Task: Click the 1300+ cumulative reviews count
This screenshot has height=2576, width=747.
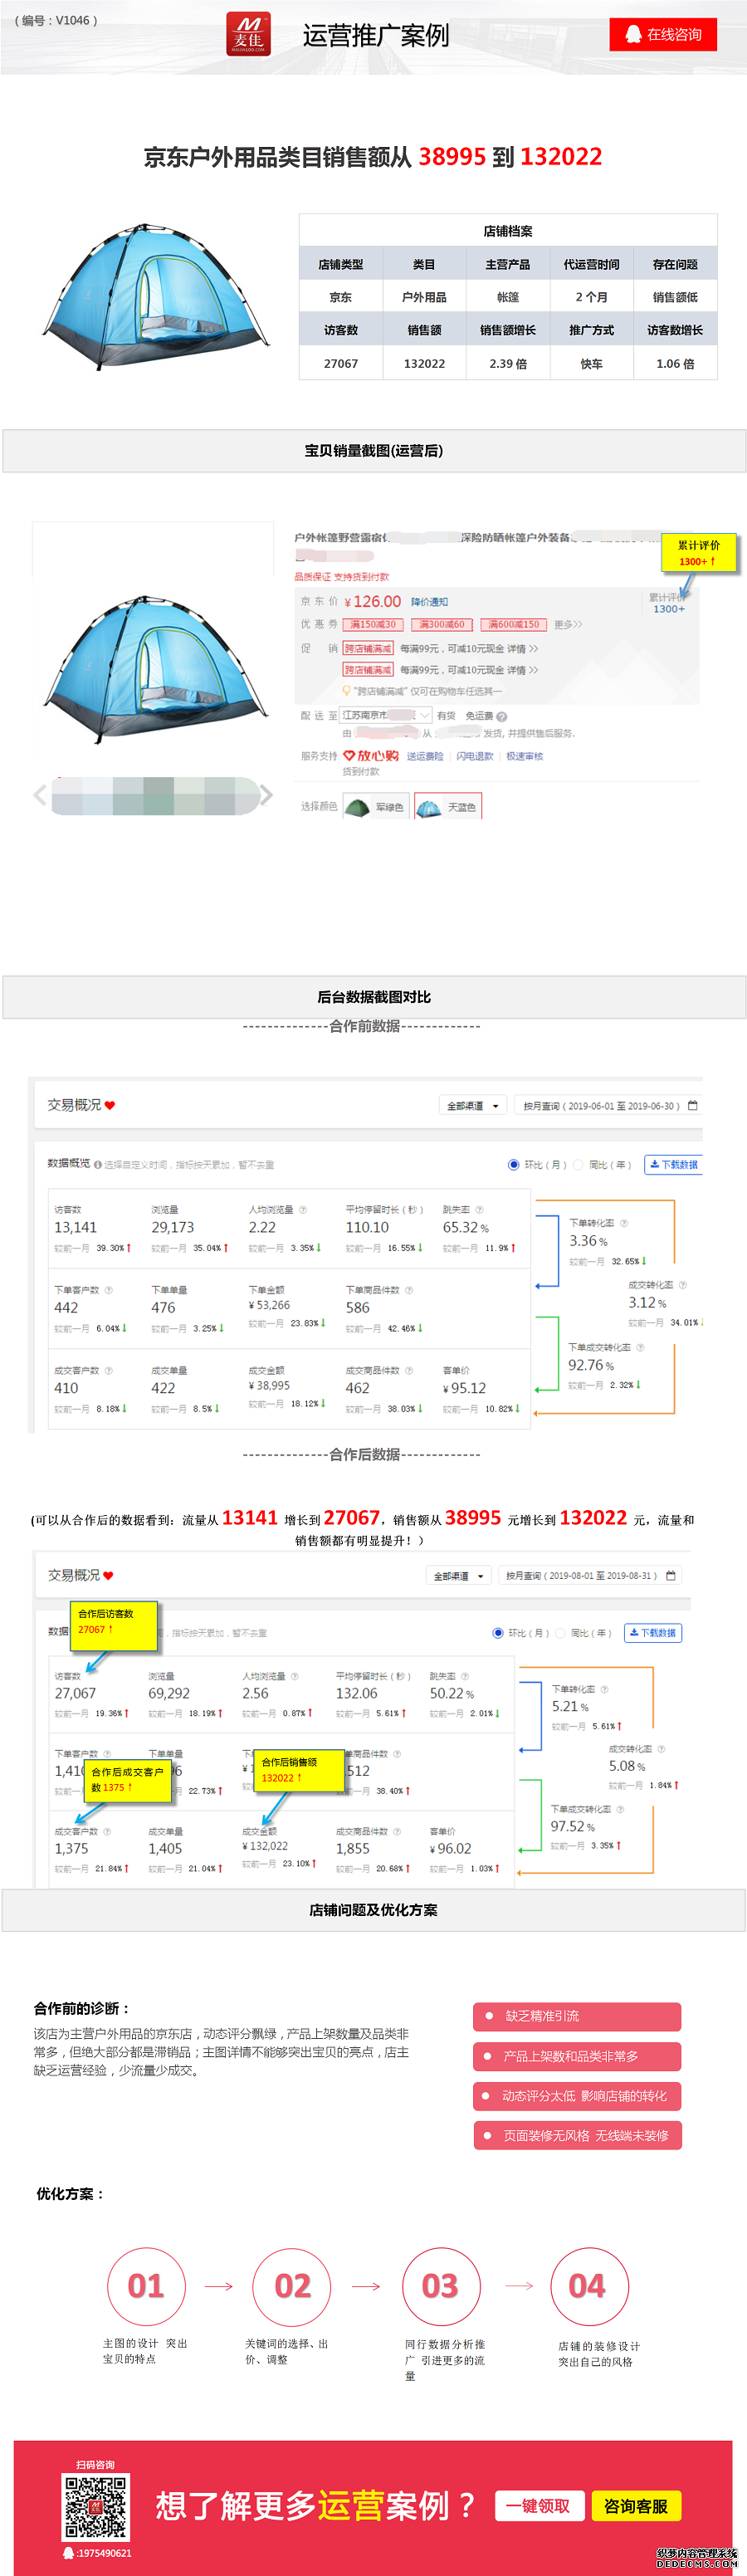Action: [669, 608]
